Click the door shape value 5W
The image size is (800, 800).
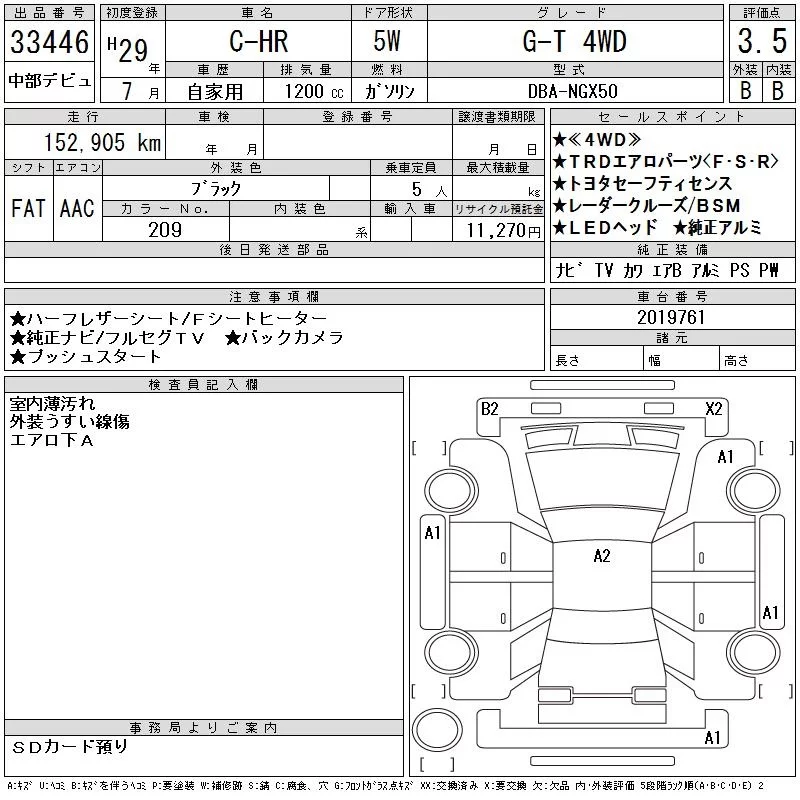(x=387, y=41)
